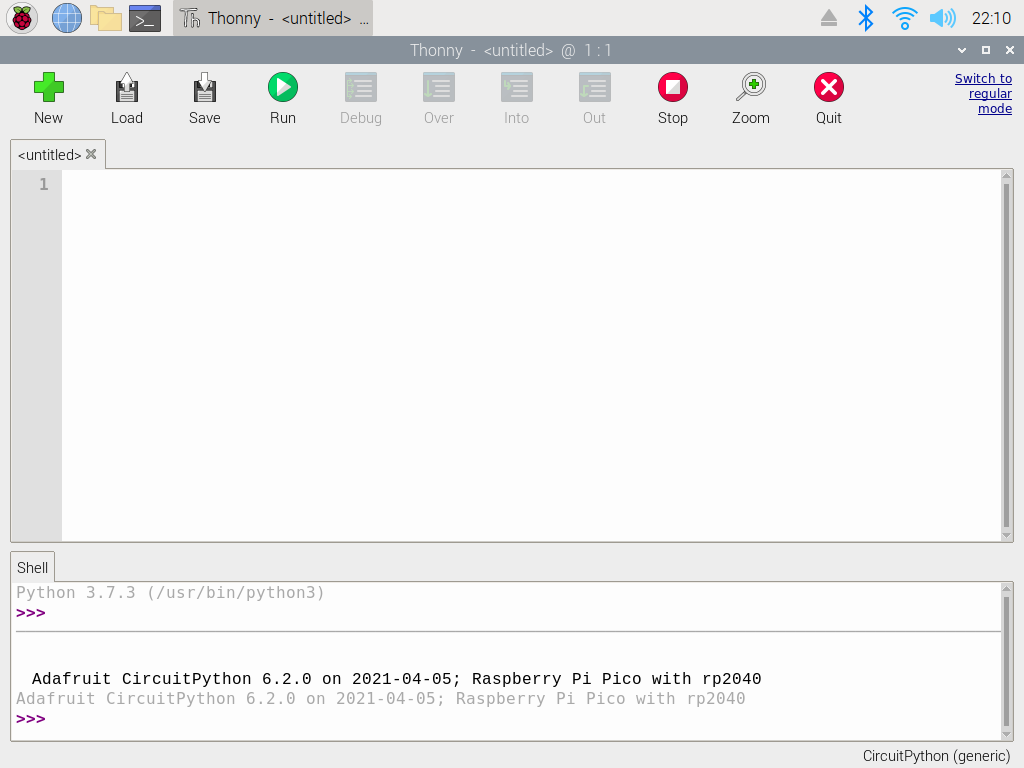
Task: Click the shell scrollbar up arrow
Action: point(1006,589)
